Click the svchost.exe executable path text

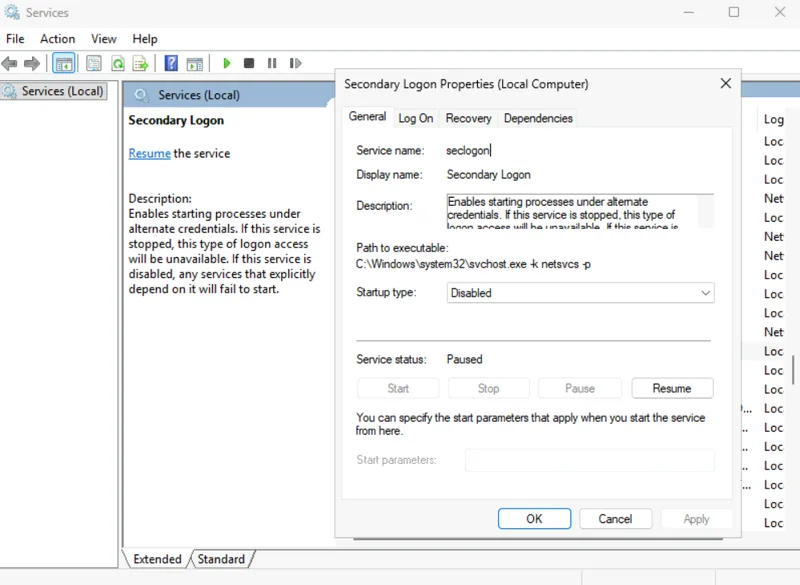point(473,264)
